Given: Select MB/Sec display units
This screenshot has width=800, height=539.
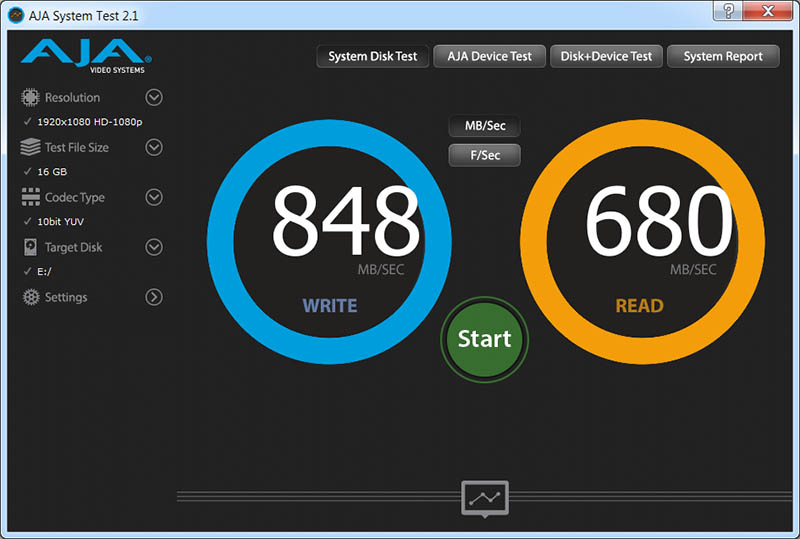Looking at the screenshot, I should pyautogui.click(x=485, y=126).
